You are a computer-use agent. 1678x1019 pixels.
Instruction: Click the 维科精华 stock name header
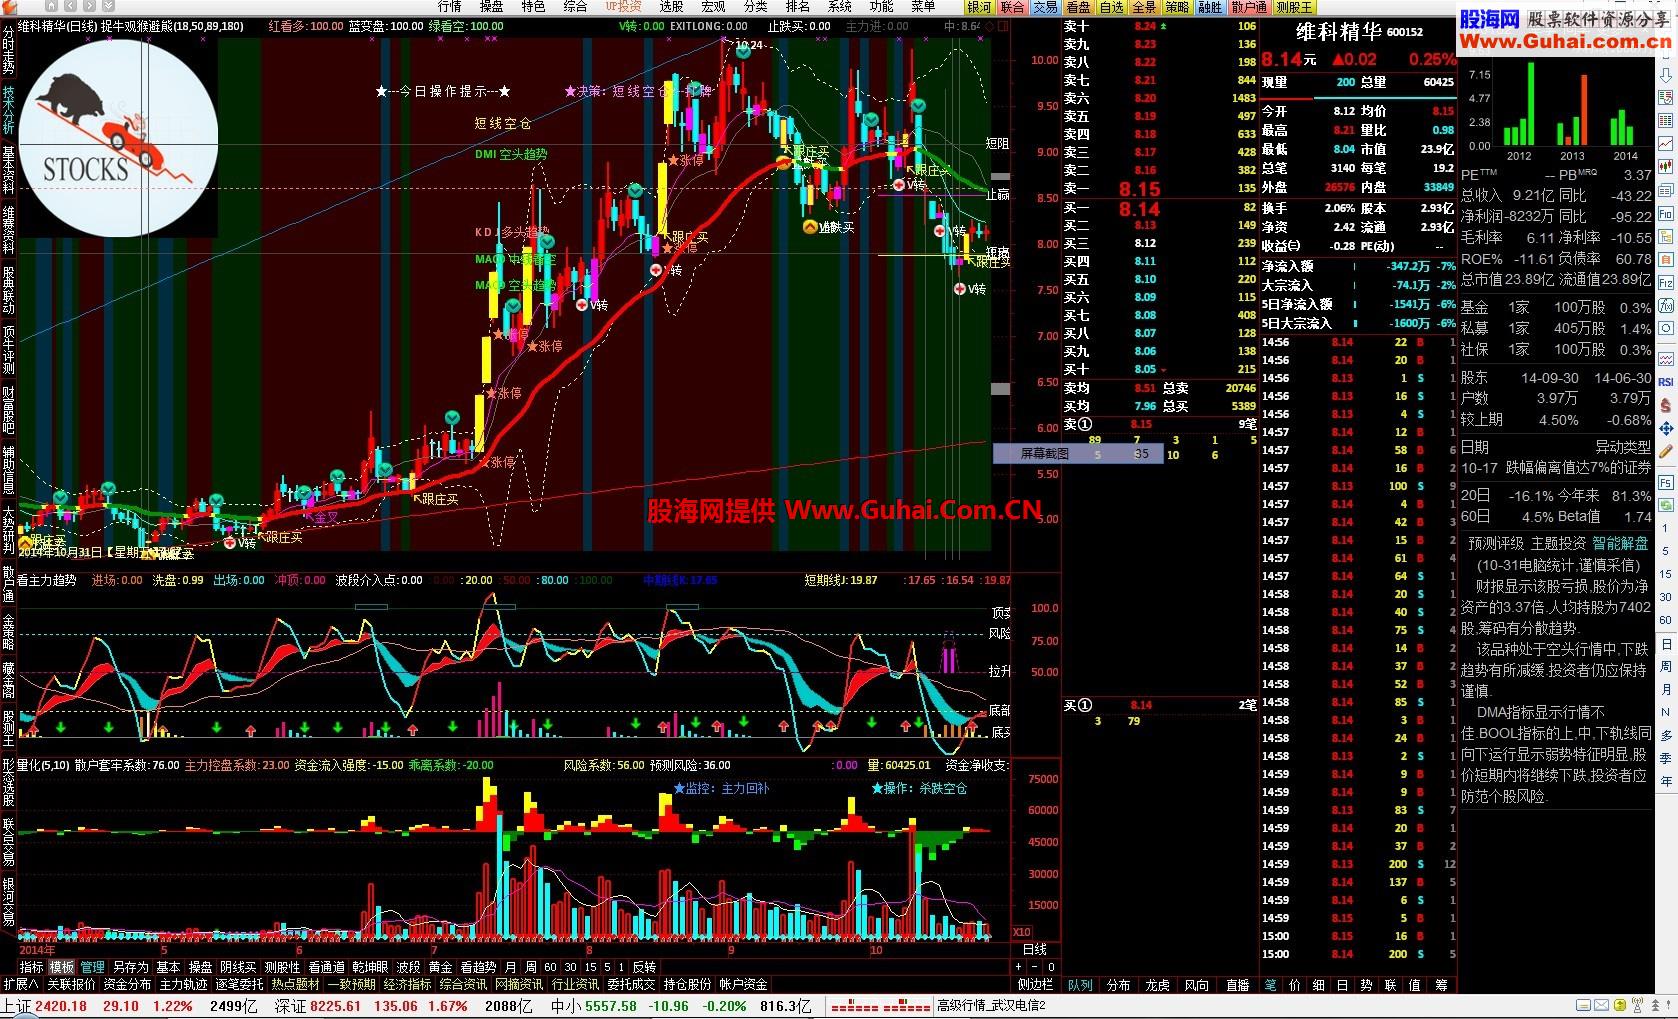(x=1340, y=33)
